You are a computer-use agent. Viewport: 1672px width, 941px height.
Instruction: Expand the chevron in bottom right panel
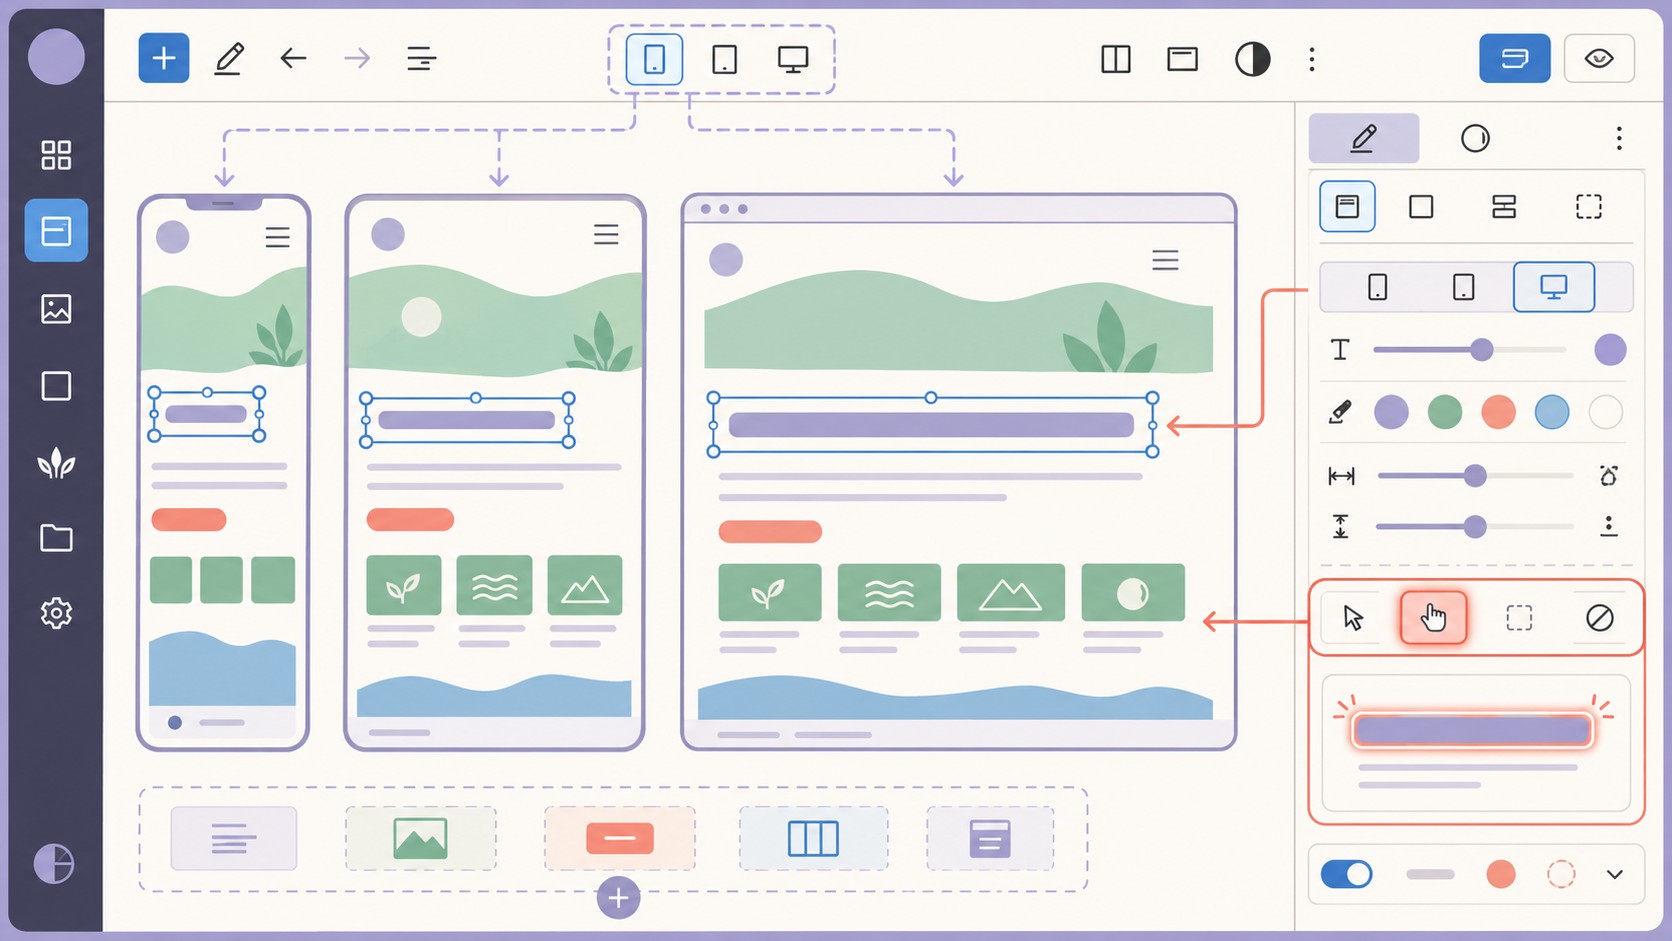point(1614,874)
